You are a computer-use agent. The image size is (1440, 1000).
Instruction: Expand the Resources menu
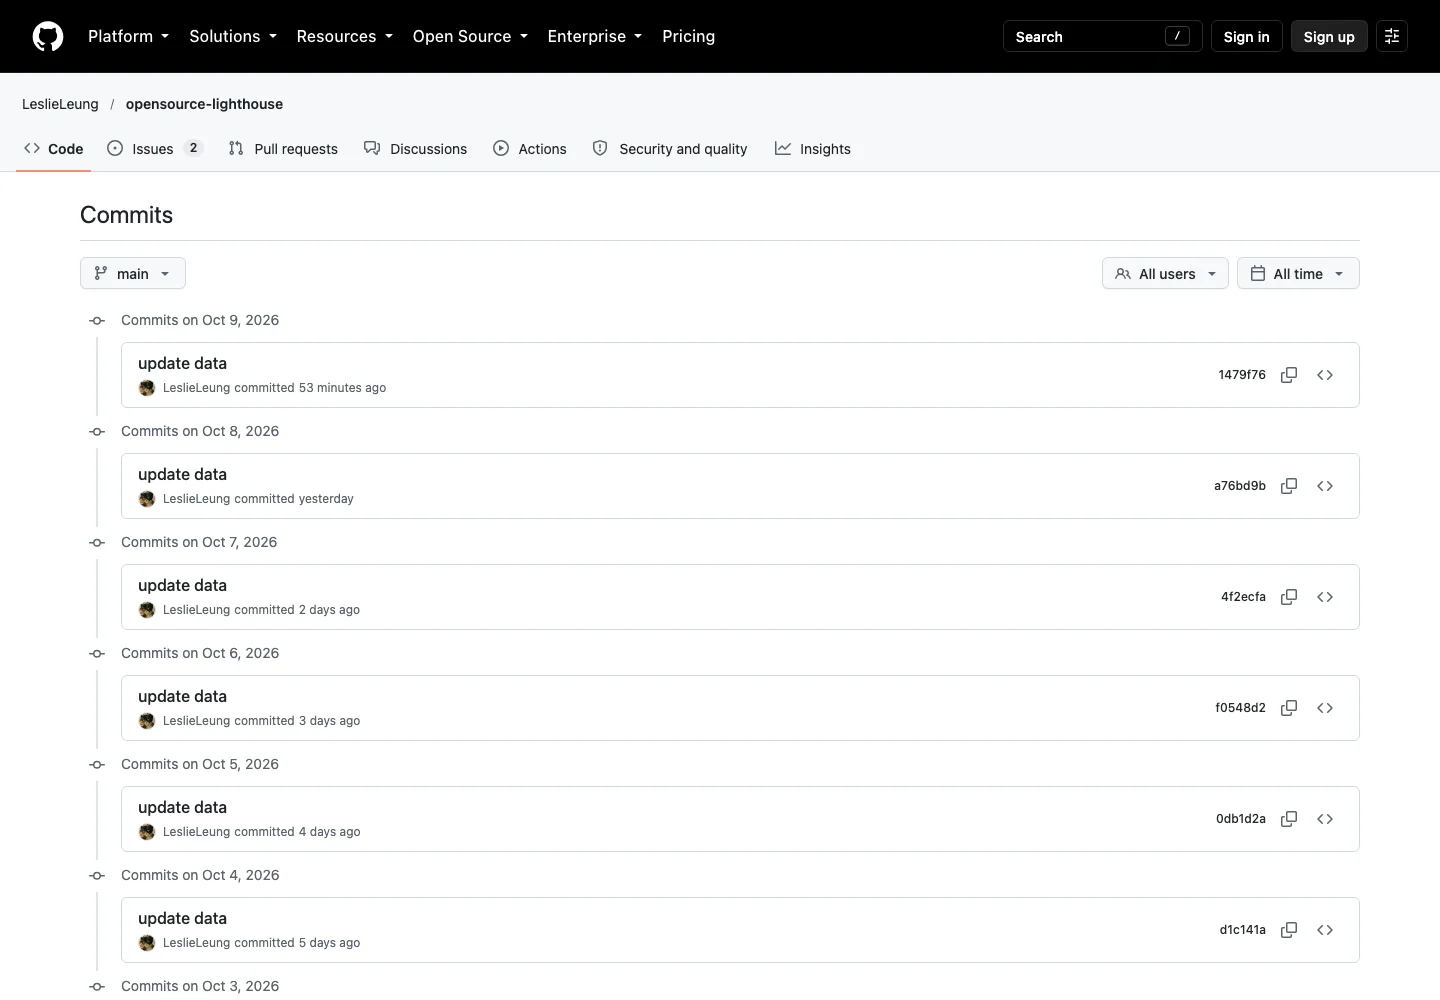point(345,36)
